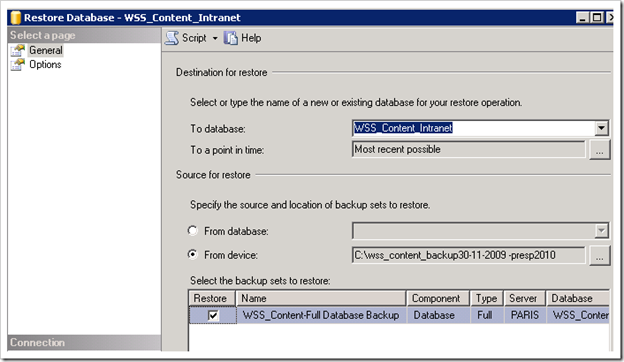Click the Type column header

(487, 298)
